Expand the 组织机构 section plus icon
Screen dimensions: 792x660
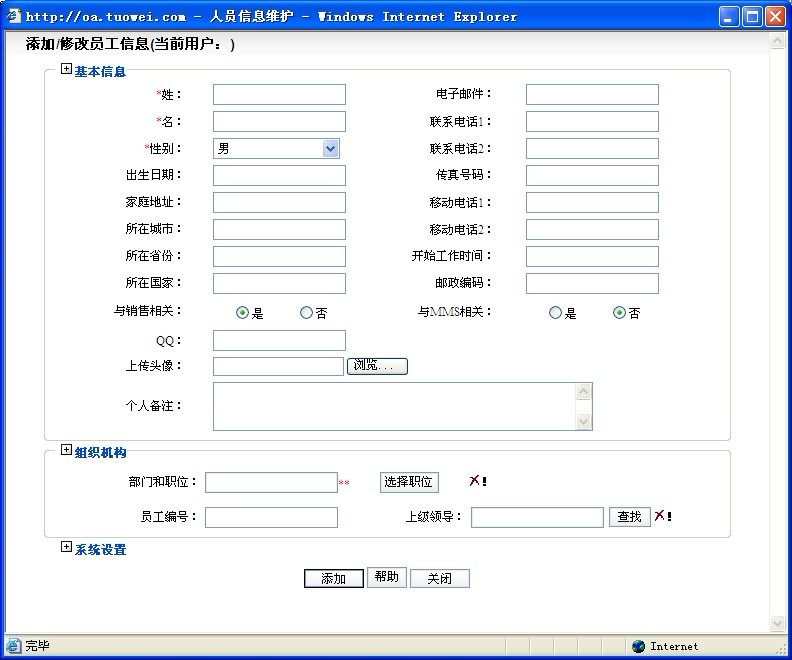point(67,451)
